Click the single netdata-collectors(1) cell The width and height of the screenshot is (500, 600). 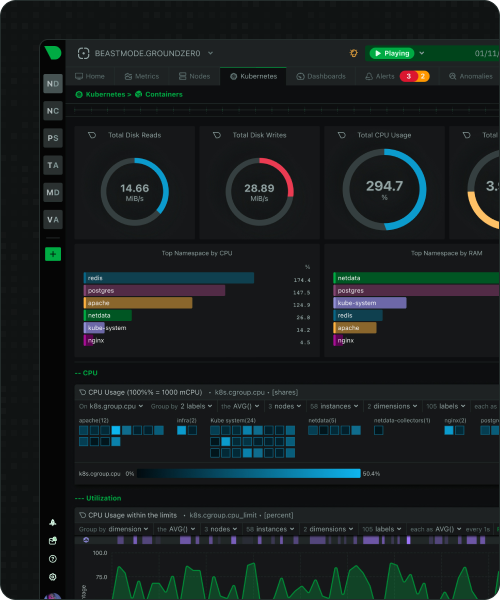pyautogui.click(x=379, y=430)
